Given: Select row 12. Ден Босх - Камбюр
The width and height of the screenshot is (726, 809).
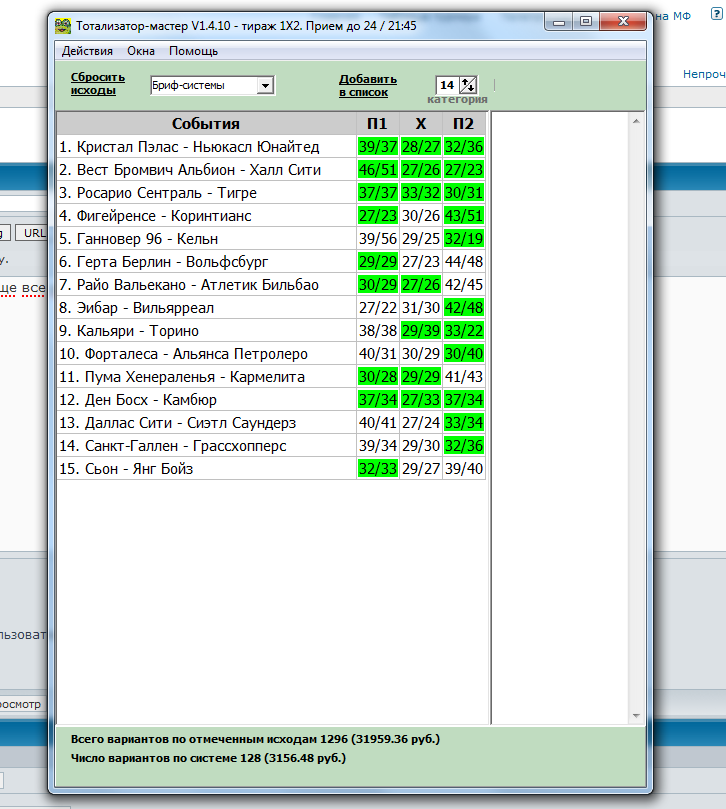Looking at the screenshot, I should click(206, 400).
